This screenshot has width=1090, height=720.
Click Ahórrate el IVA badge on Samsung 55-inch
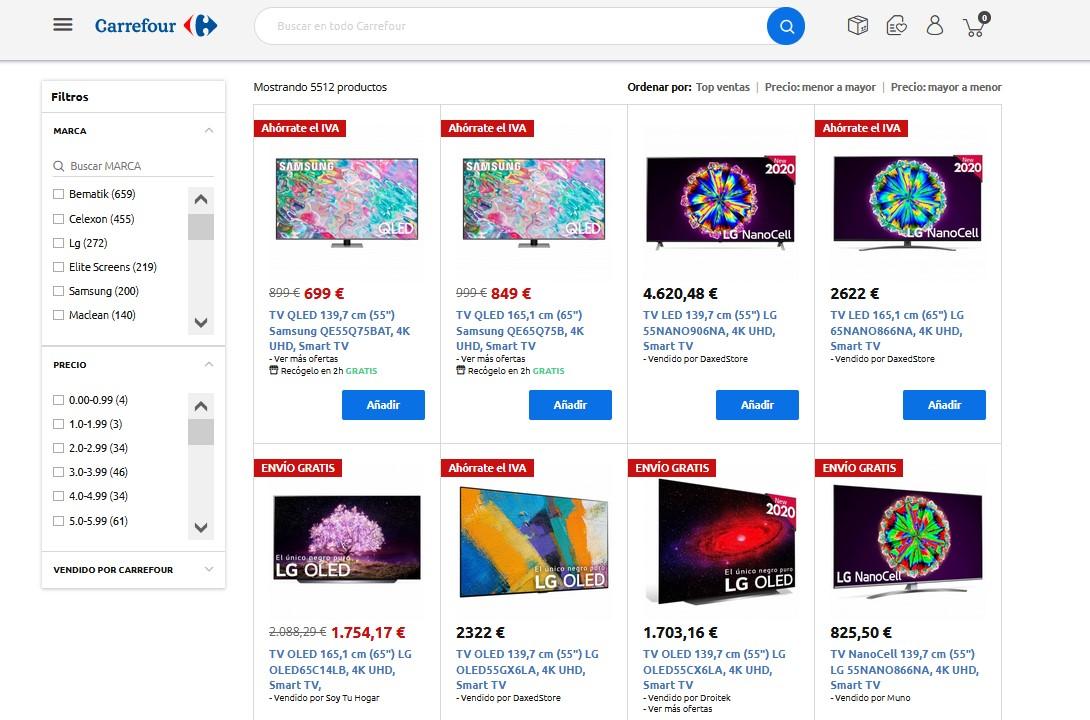click(300, 128)
